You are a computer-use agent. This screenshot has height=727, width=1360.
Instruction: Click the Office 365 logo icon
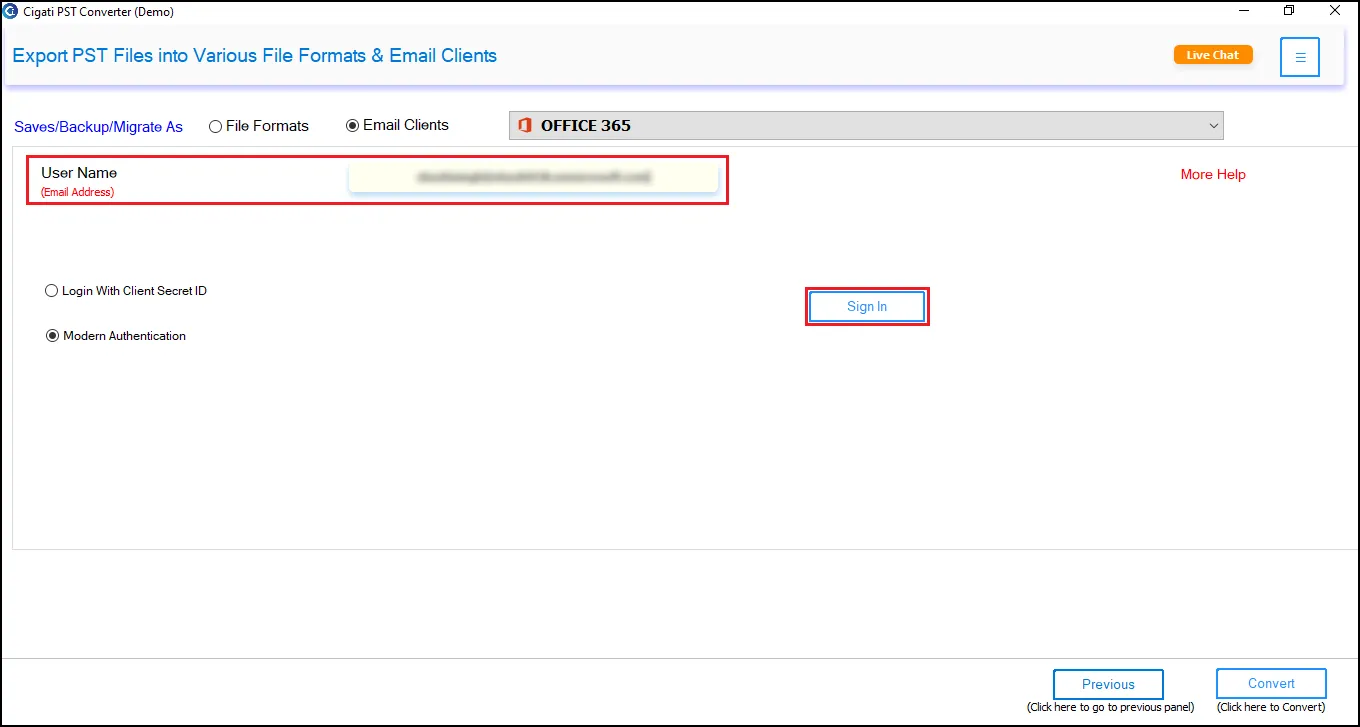click(525, 126)
